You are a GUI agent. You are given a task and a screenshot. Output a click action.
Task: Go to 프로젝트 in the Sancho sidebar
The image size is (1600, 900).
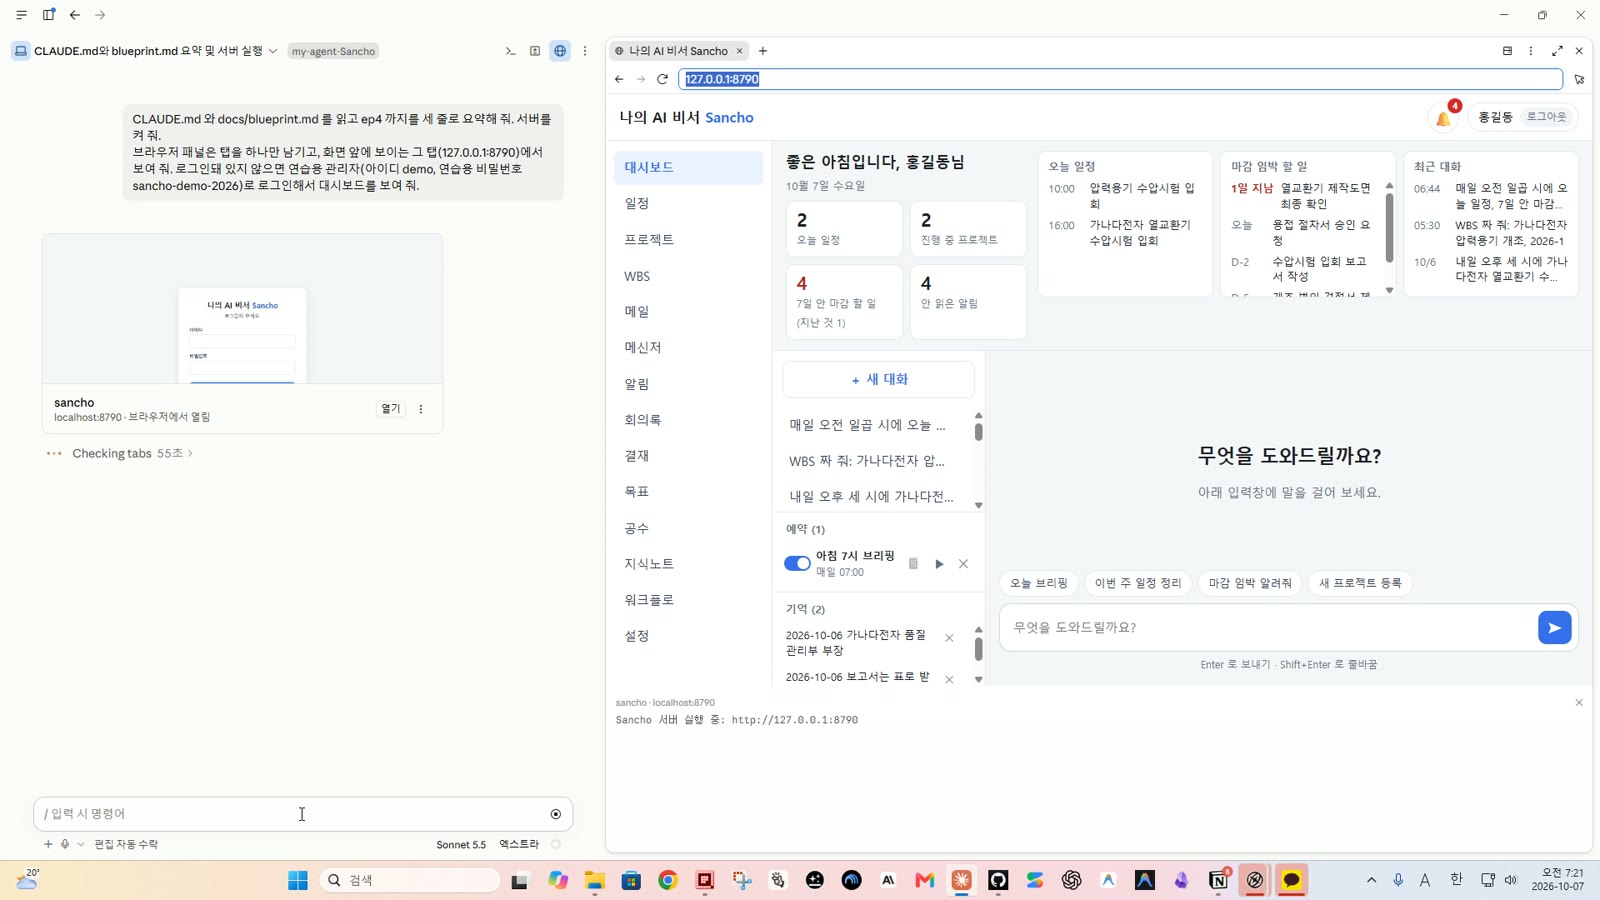688,240
